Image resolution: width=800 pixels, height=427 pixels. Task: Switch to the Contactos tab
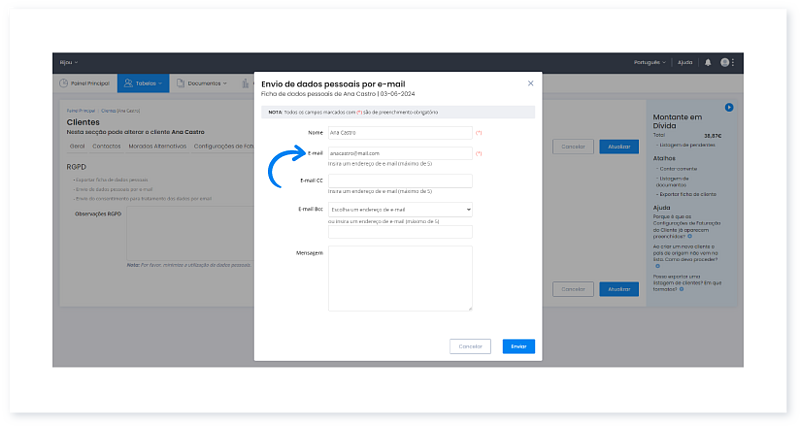click(x=106, y=147)
